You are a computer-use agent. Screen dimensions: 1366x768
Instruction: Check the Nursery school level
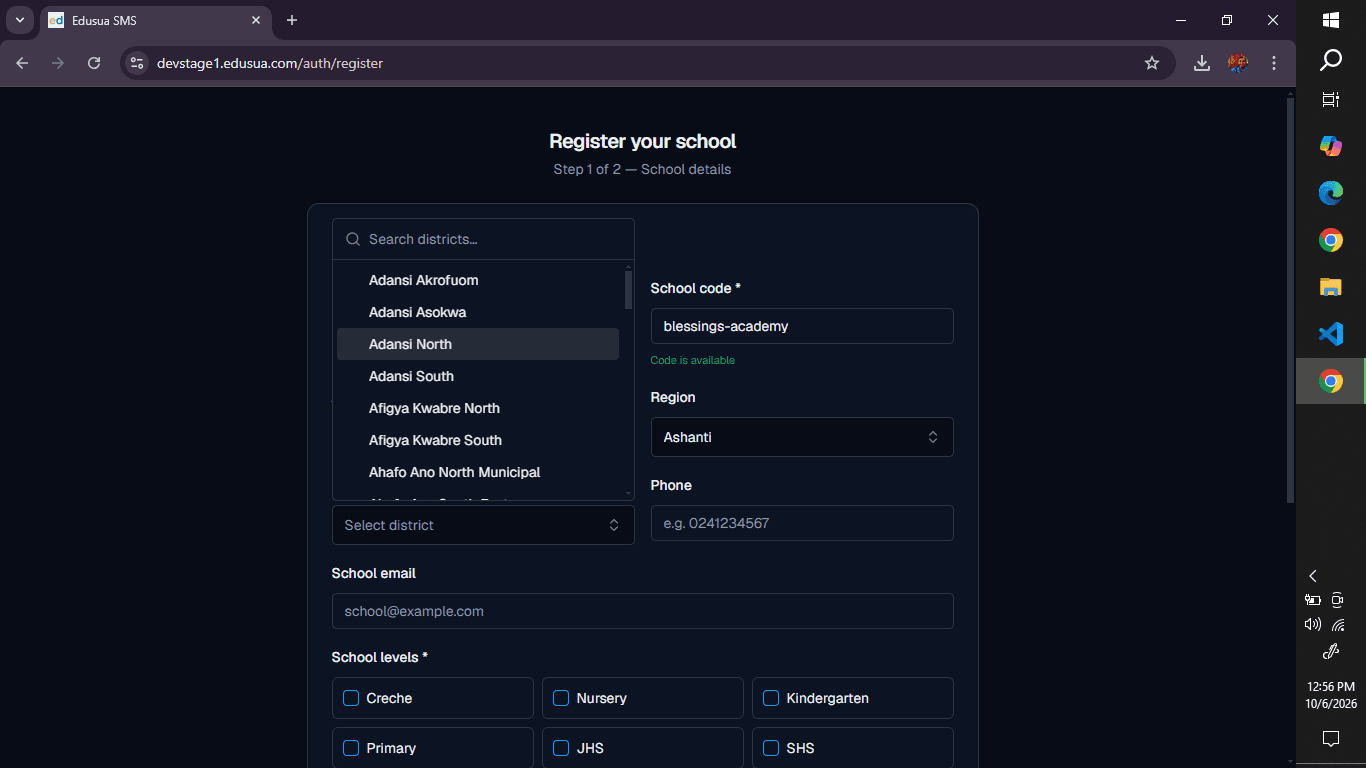point(561,698)
